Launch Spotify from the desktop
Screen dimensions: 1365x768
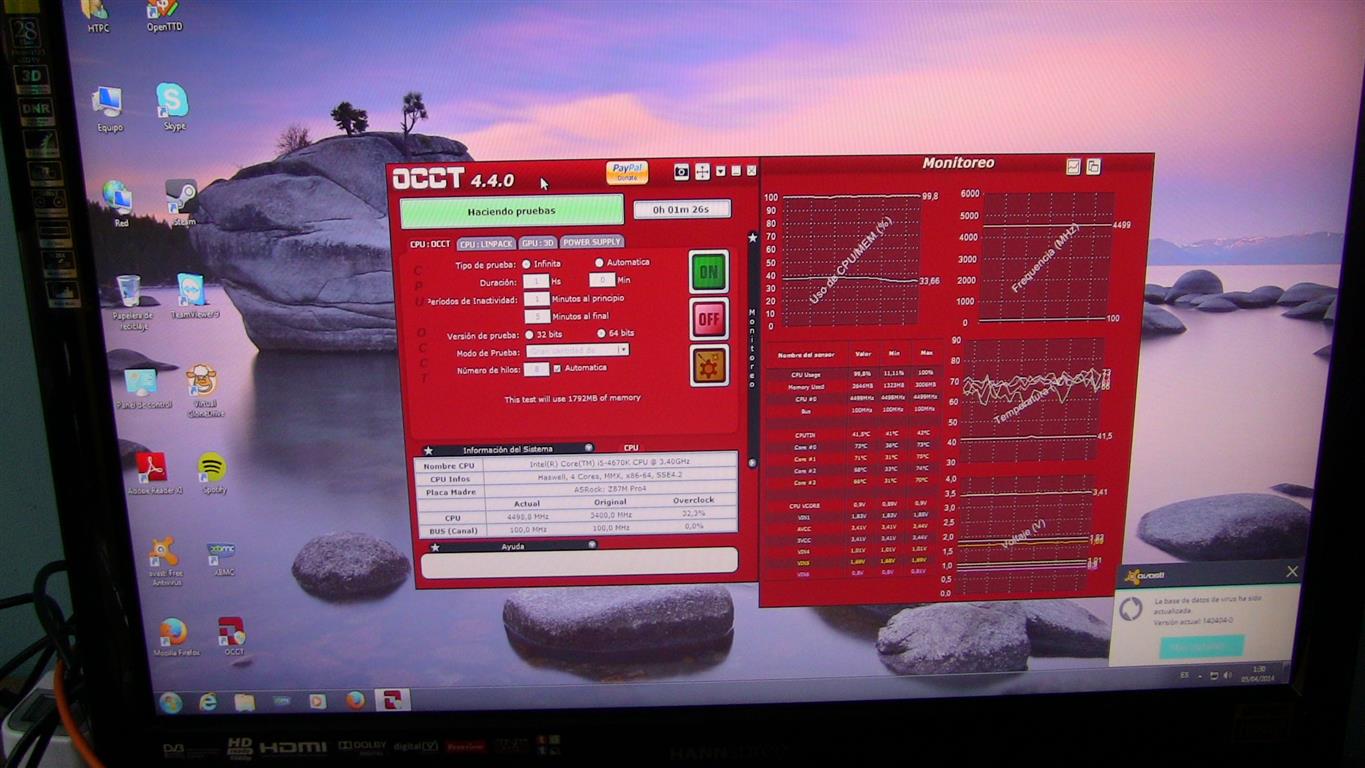[x=212, y=473]
